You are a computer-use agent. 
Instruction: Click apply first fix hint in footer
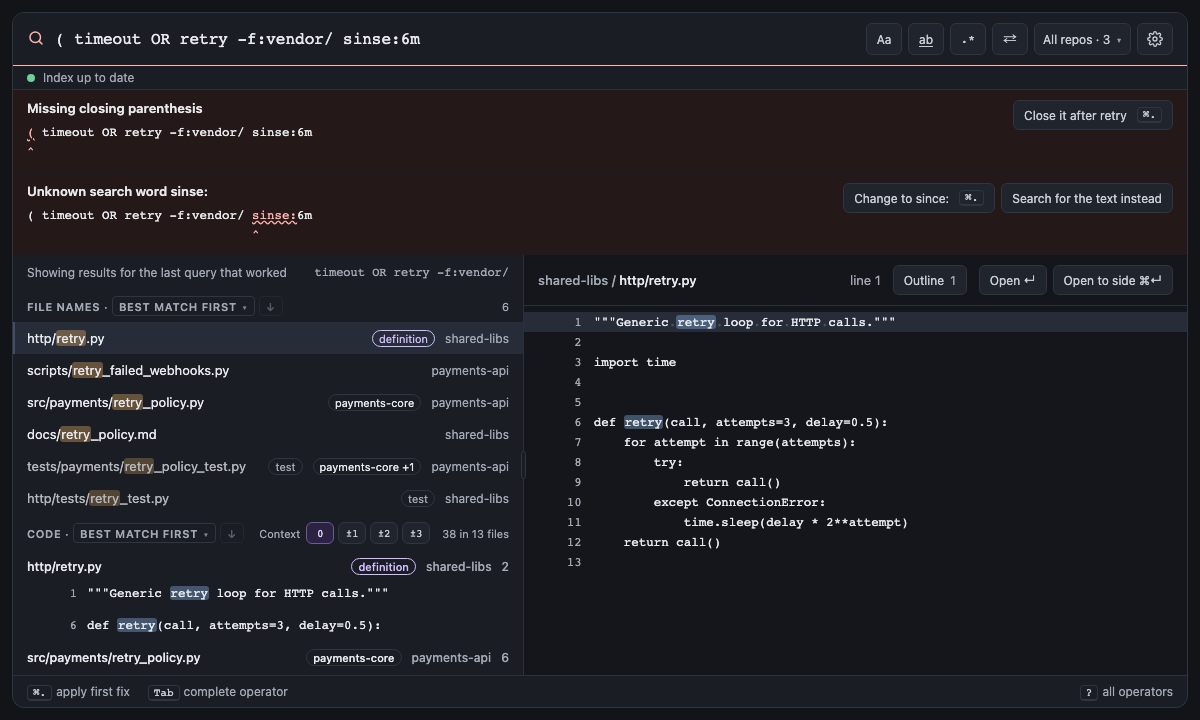tap(79, 692)
